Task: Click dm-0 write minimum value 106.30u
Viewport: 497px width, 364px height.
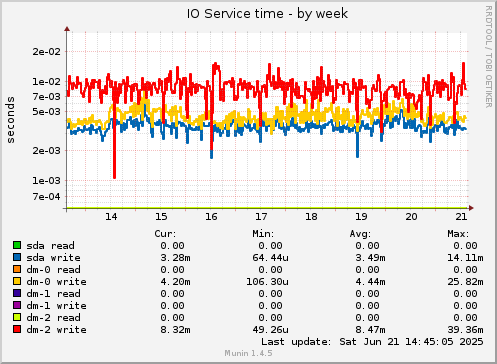Action: (267, 282)
